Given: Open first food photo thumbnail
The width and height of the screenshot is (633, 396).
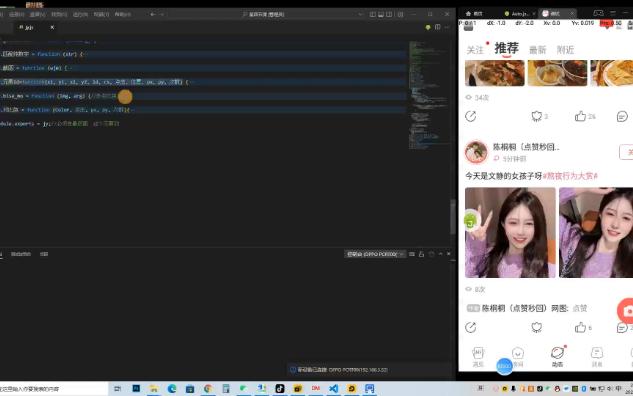Looking at the screenshot, I should pyautogui.click(x=495, y=73).
